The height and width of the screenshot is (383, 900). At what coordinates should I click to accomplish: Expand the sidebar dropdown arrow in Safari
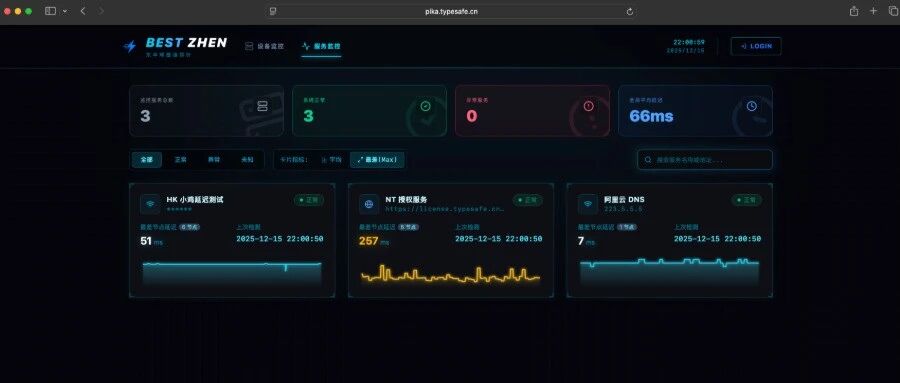click(x=64, y=11)
